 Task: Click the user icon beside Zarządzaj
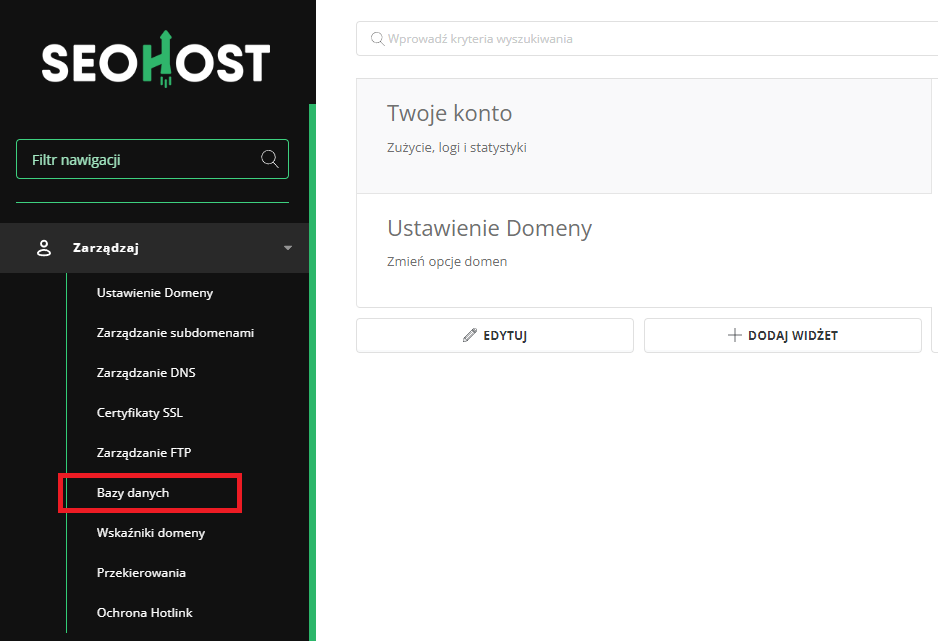click(44, 248)
